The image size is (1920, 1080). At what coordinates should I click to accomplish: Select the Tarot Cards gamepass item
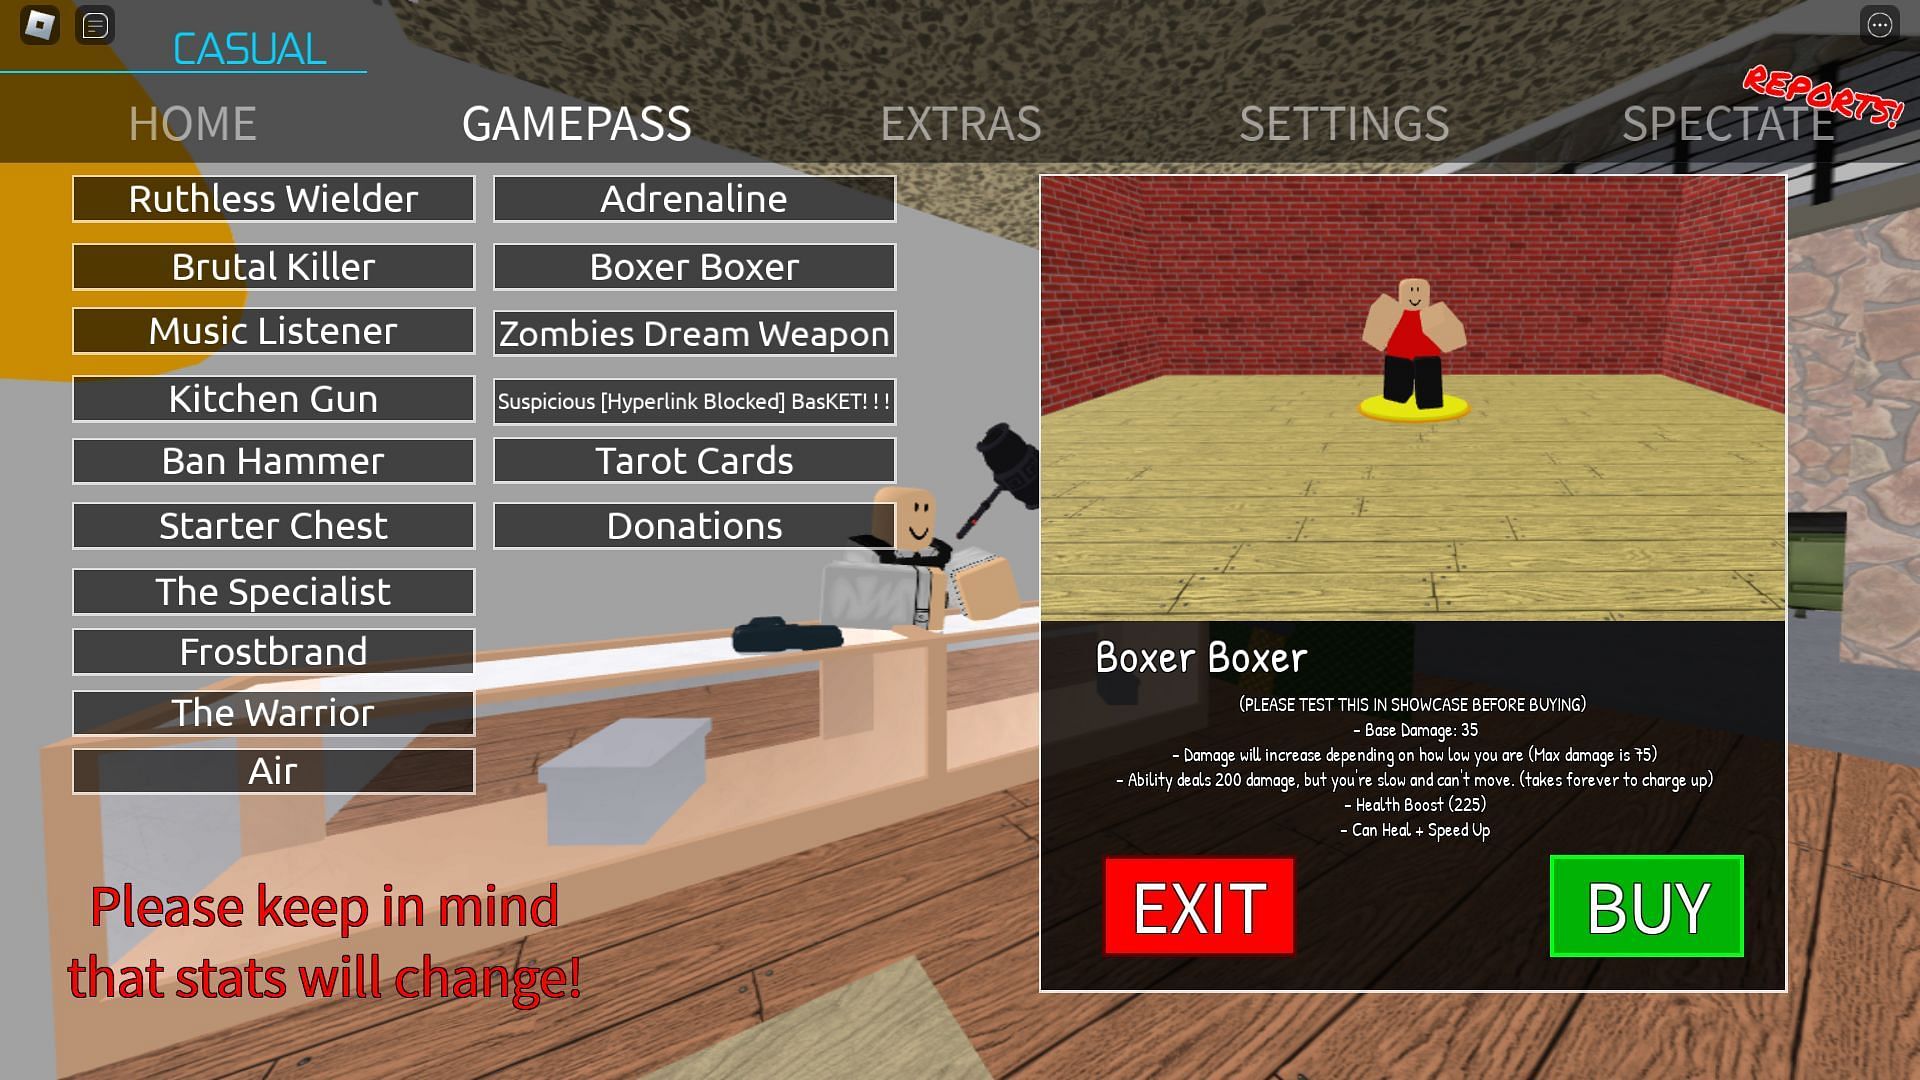pyautogui.click(x=694, y=460)
